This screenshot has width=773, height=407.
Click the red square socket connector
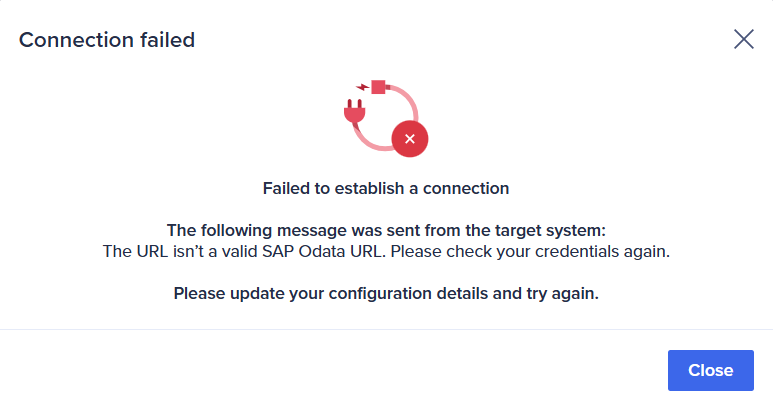coord(378,87)
